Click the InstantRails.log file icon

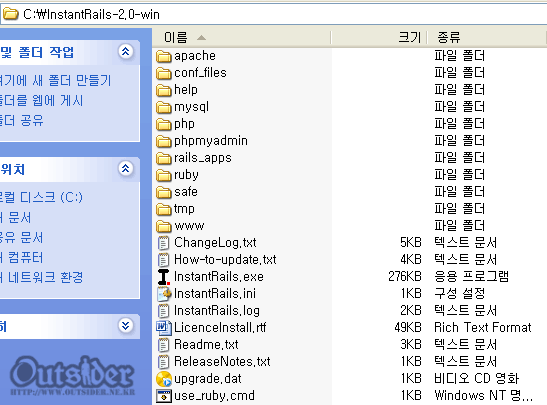163,311
